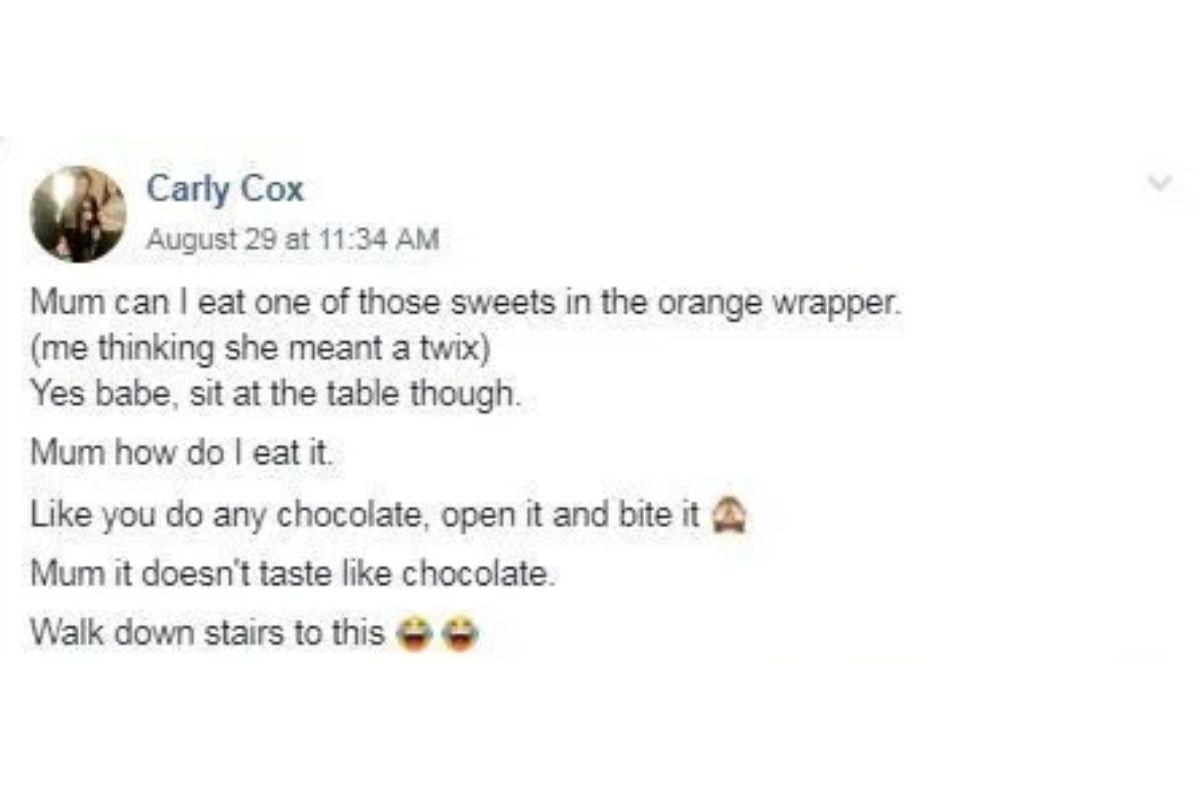
Task: Click the August 29 at 11:34 AM timestamp
Action: coord(293,240)
